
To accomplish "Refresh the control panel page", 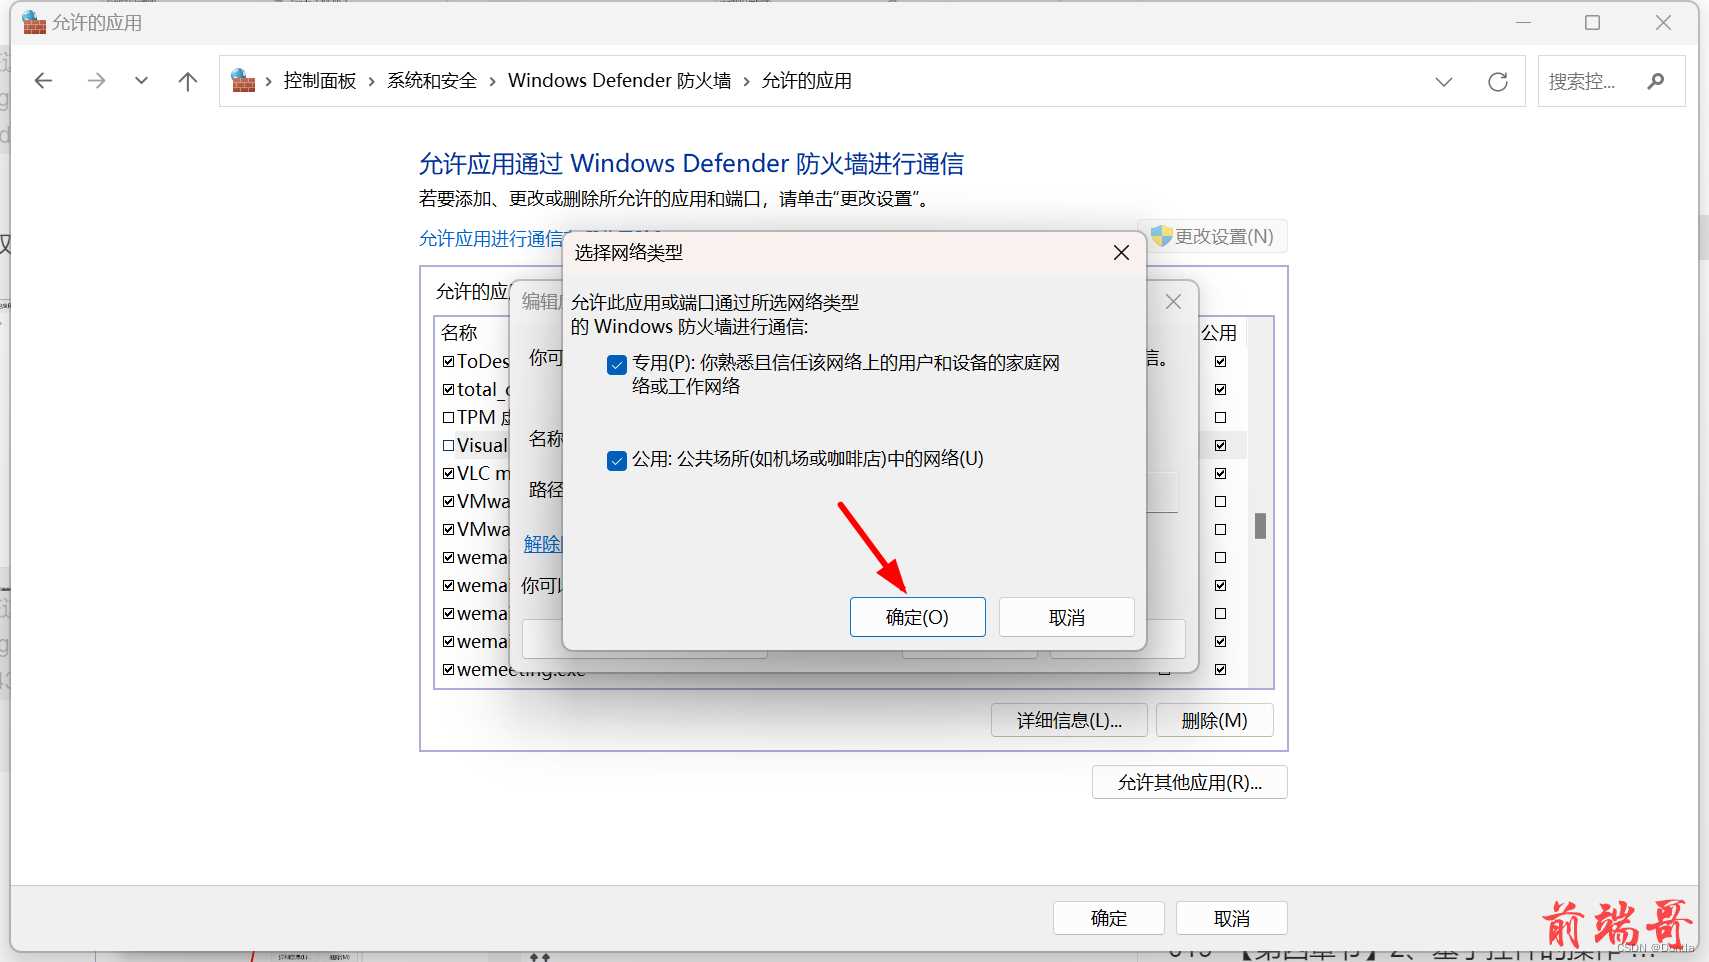I will pos(1497,82).
